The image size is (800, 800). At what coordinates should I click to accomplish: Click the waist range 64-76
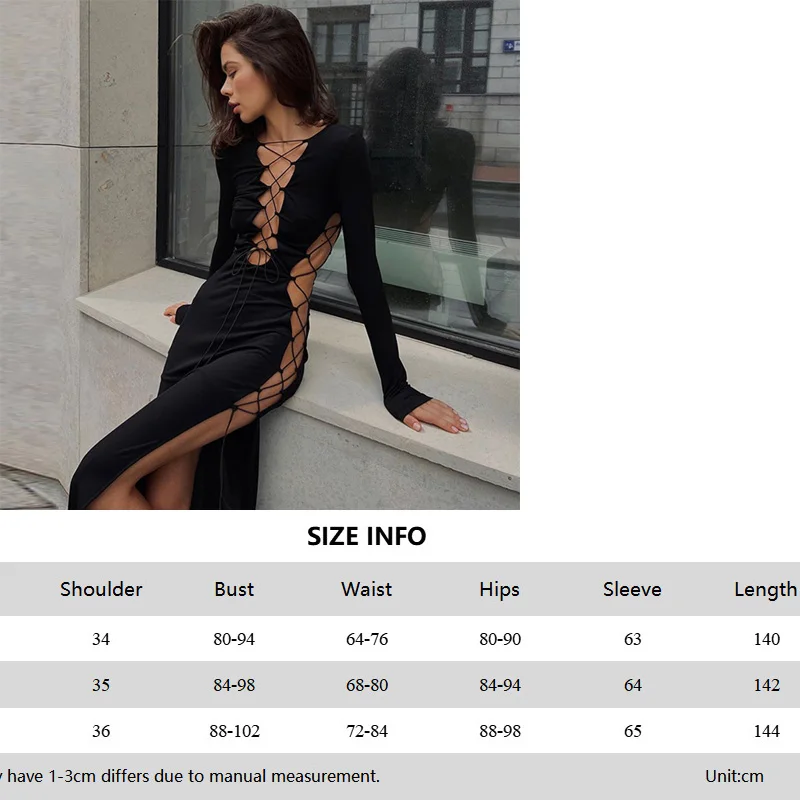[367, 639]
